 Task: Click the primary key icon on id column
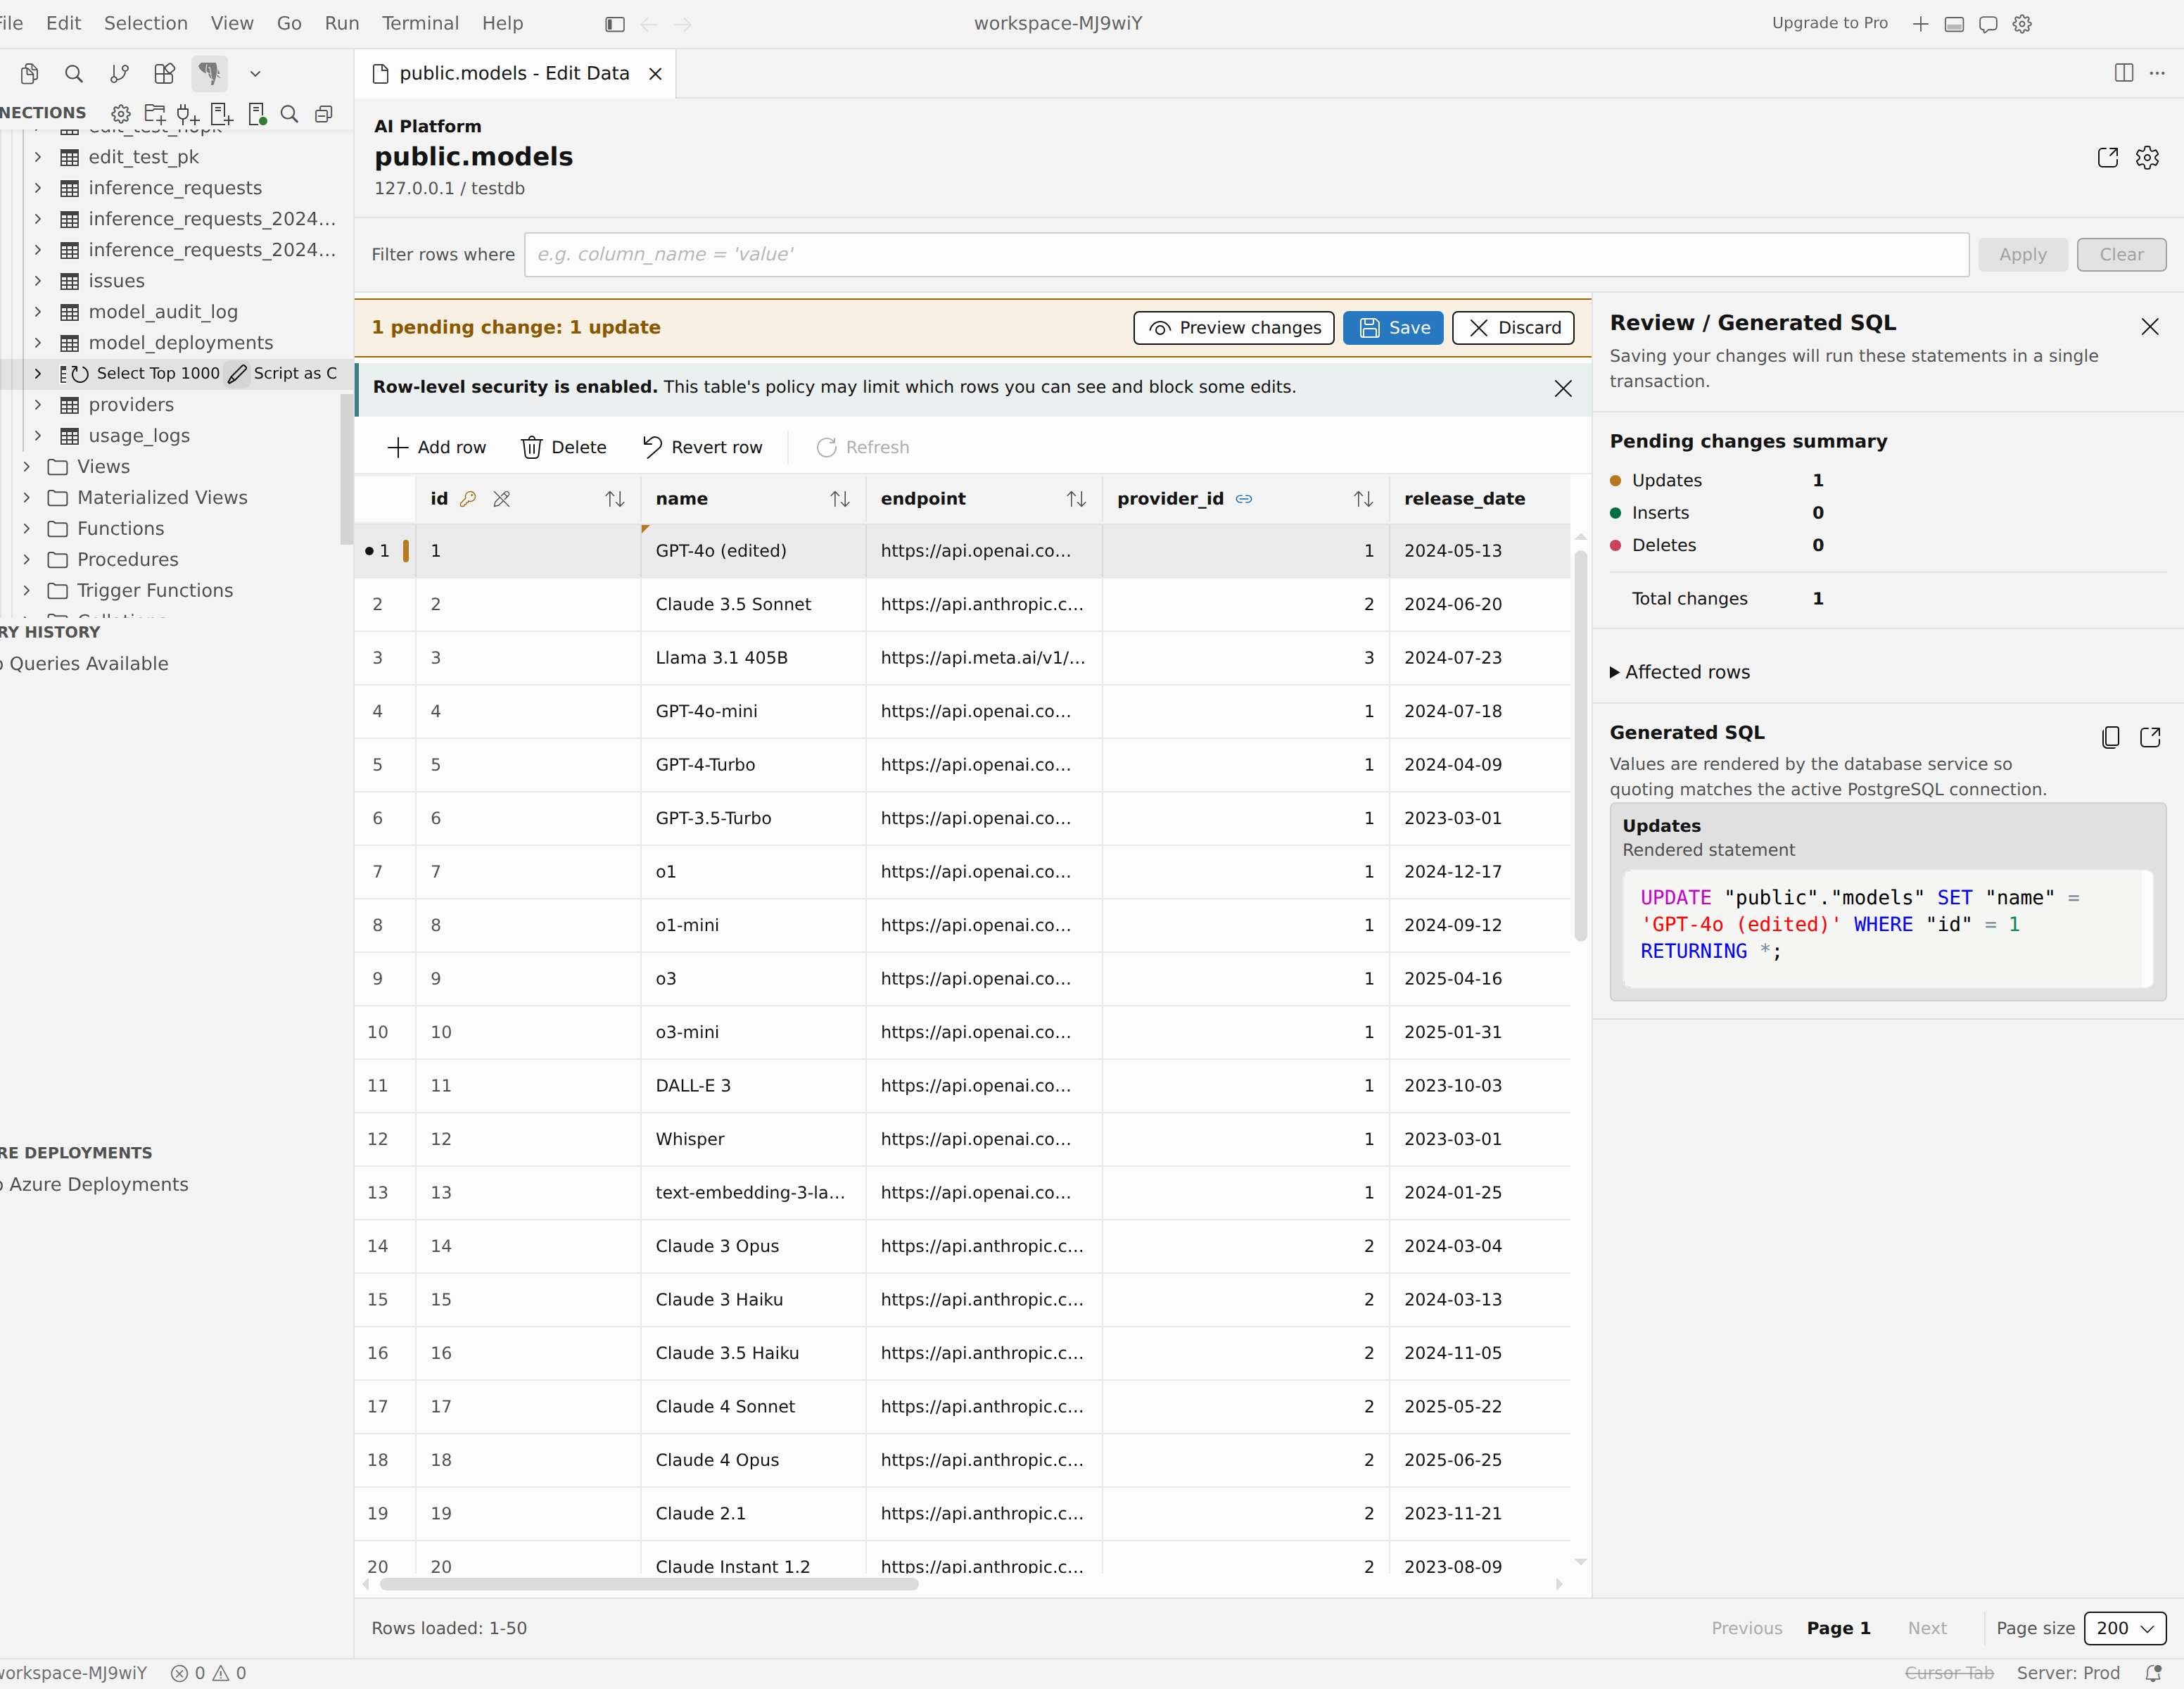(x=468, y=499)
